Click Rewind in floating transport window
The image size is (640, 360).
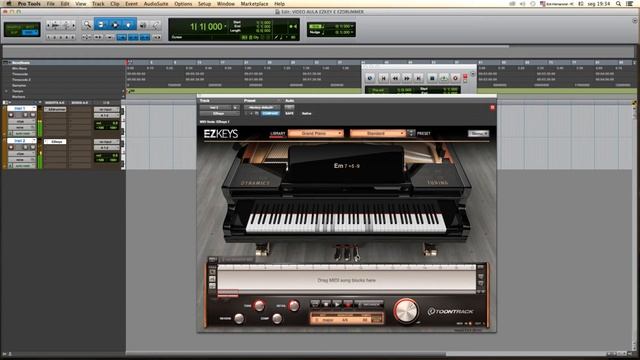395,78
